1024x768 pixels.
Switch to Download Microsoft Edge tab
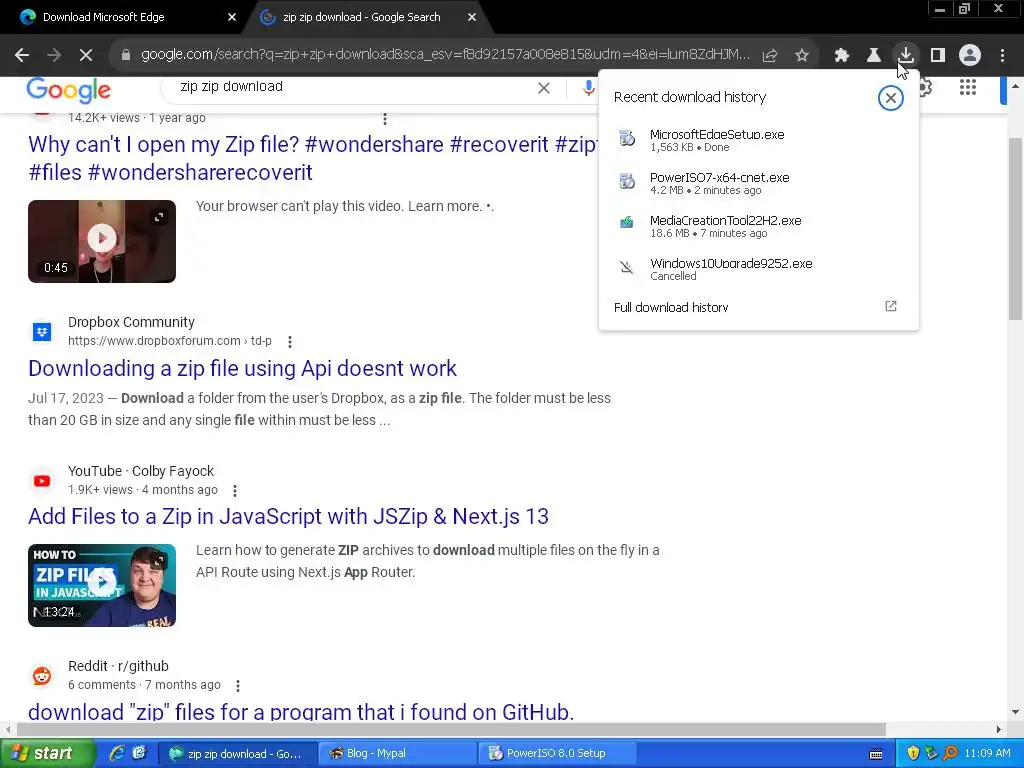pyautogui.click(x=124, y=17)
